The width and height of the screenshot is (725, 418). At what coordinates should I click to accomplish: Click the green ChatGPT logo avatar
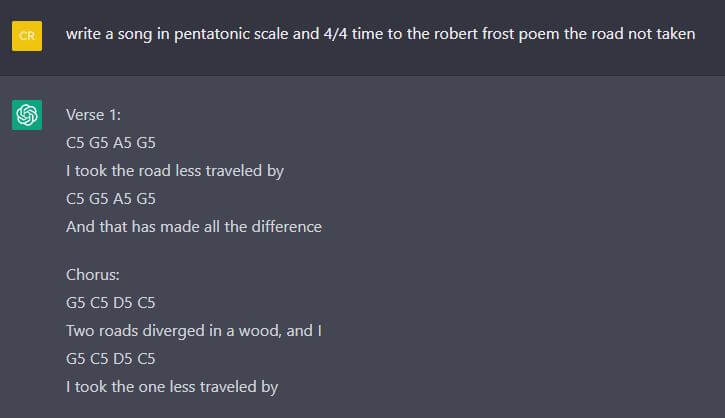coord(27,115)
